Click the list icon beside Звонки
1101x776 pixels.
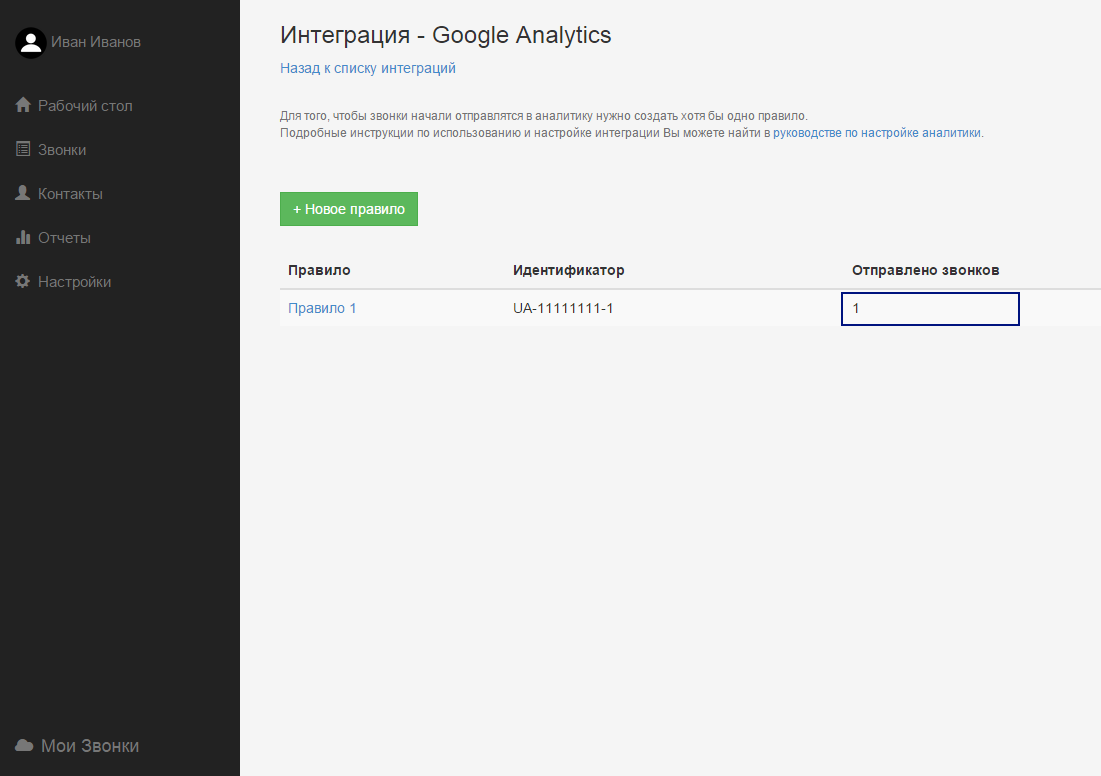(23, 149)
